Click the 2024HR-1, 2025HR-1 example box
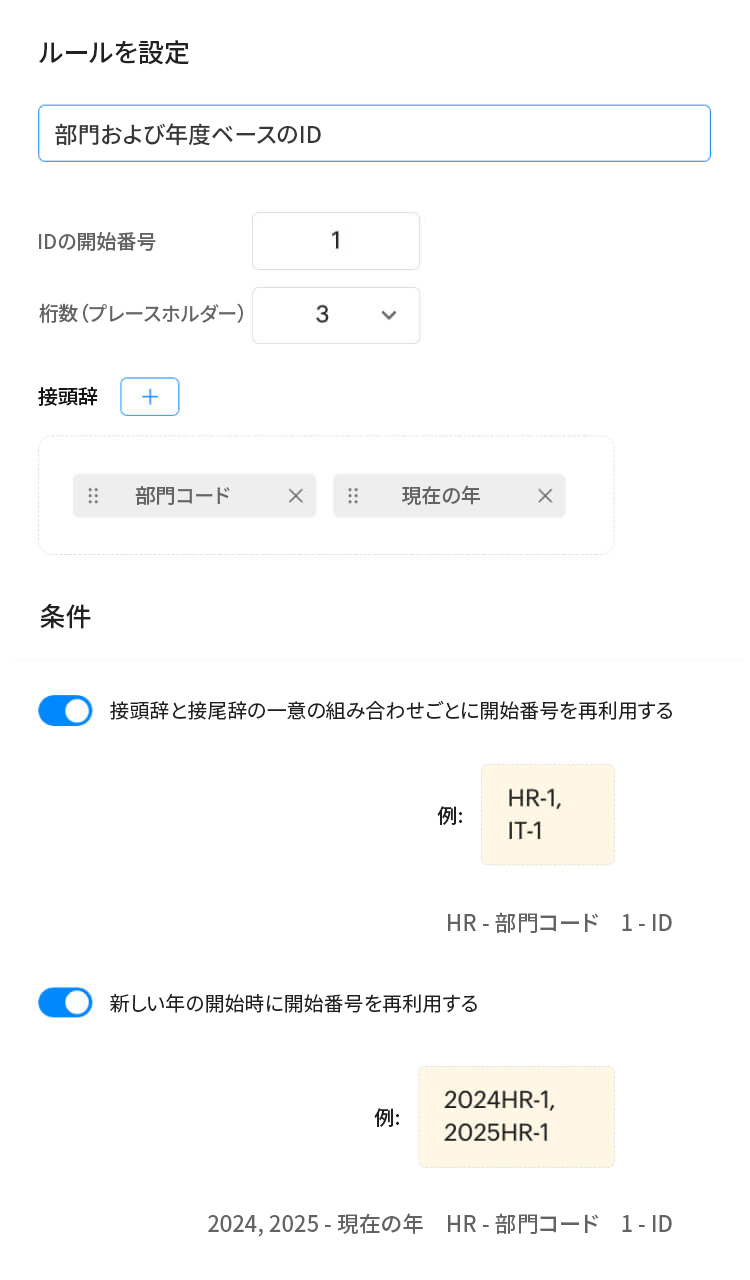 516,1116
